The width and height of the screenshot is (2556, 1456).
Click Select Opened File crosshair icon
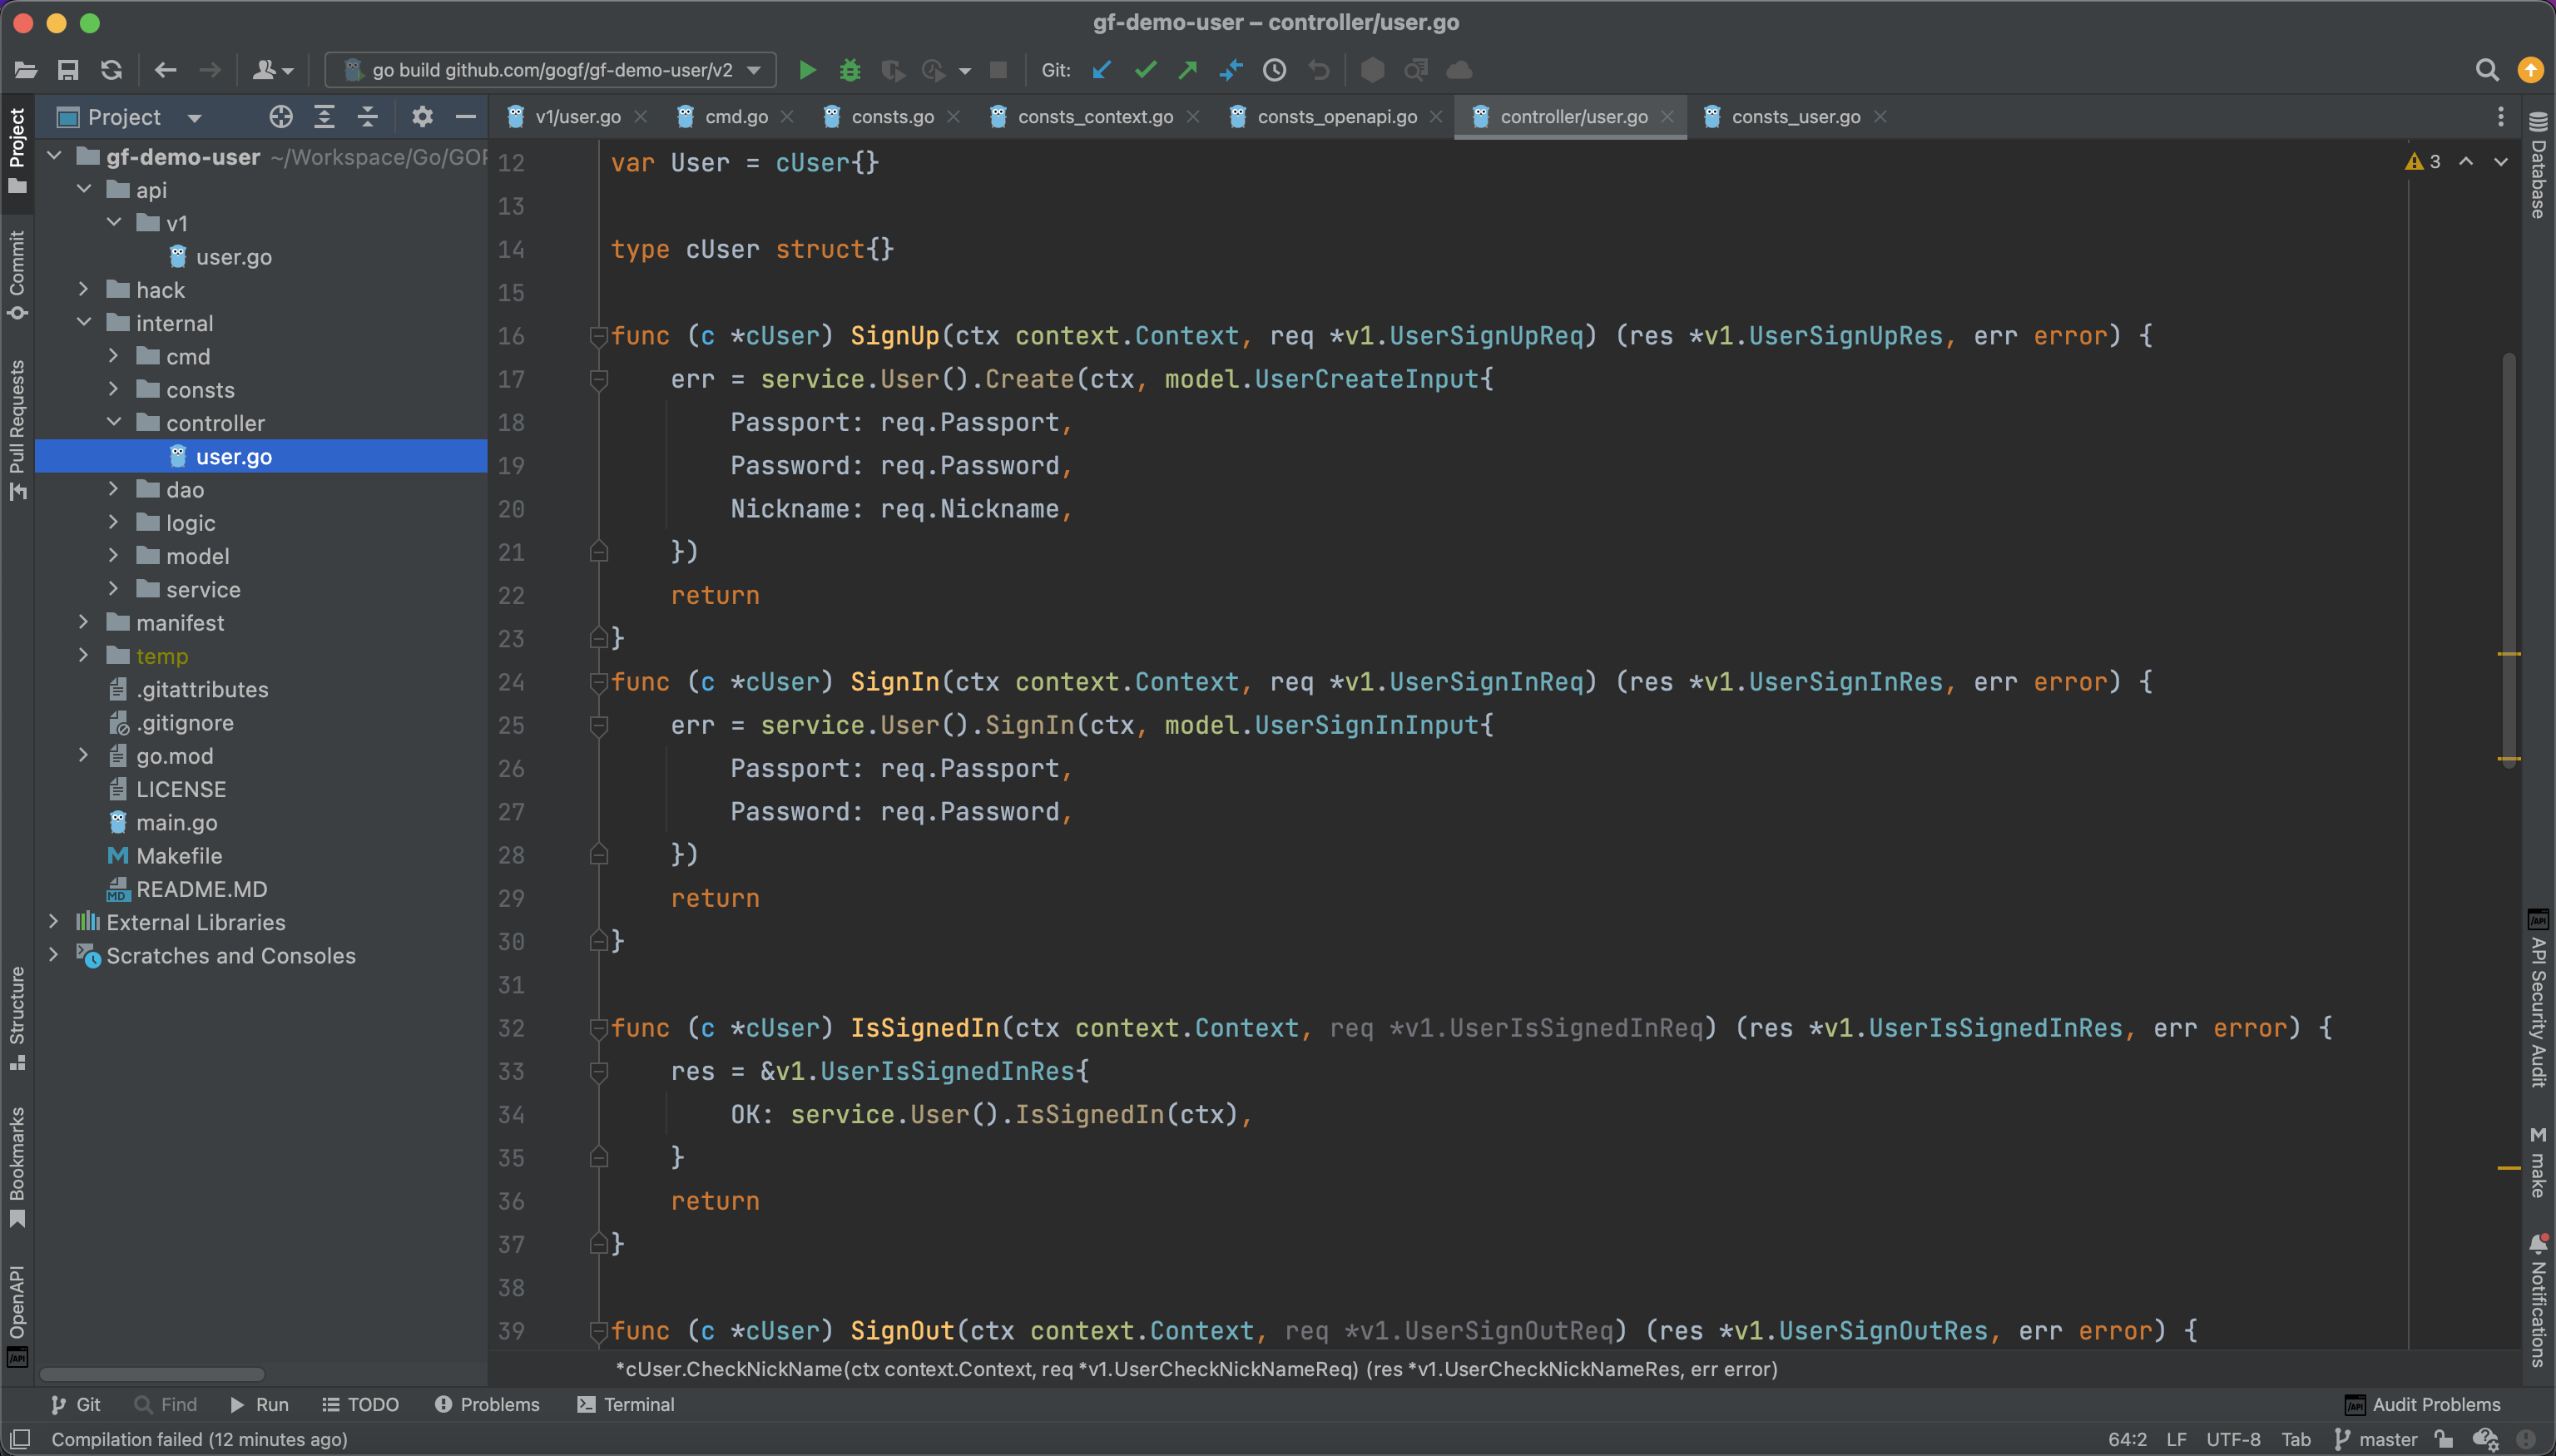(281, 117)
